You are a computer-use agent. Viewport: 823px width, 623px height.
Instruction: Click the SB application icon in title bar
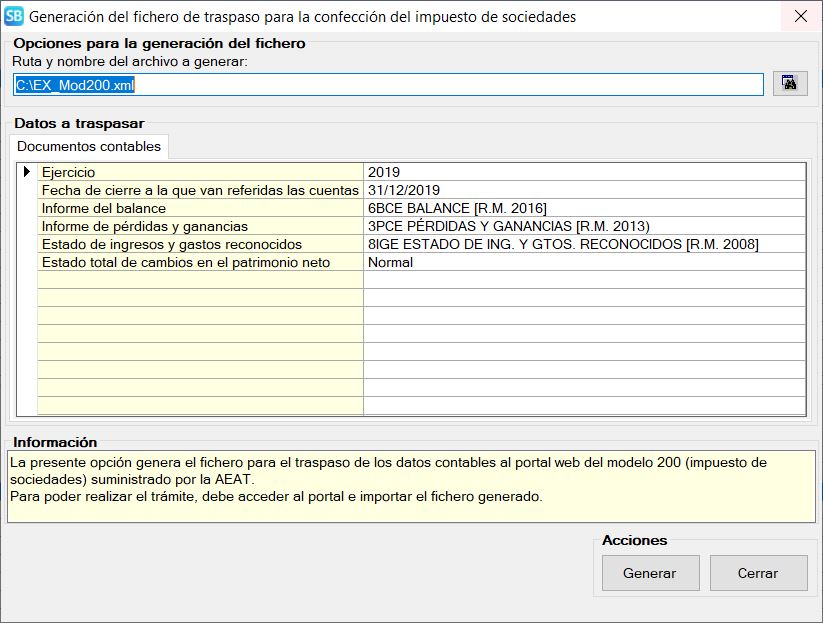tap(14, 16)
